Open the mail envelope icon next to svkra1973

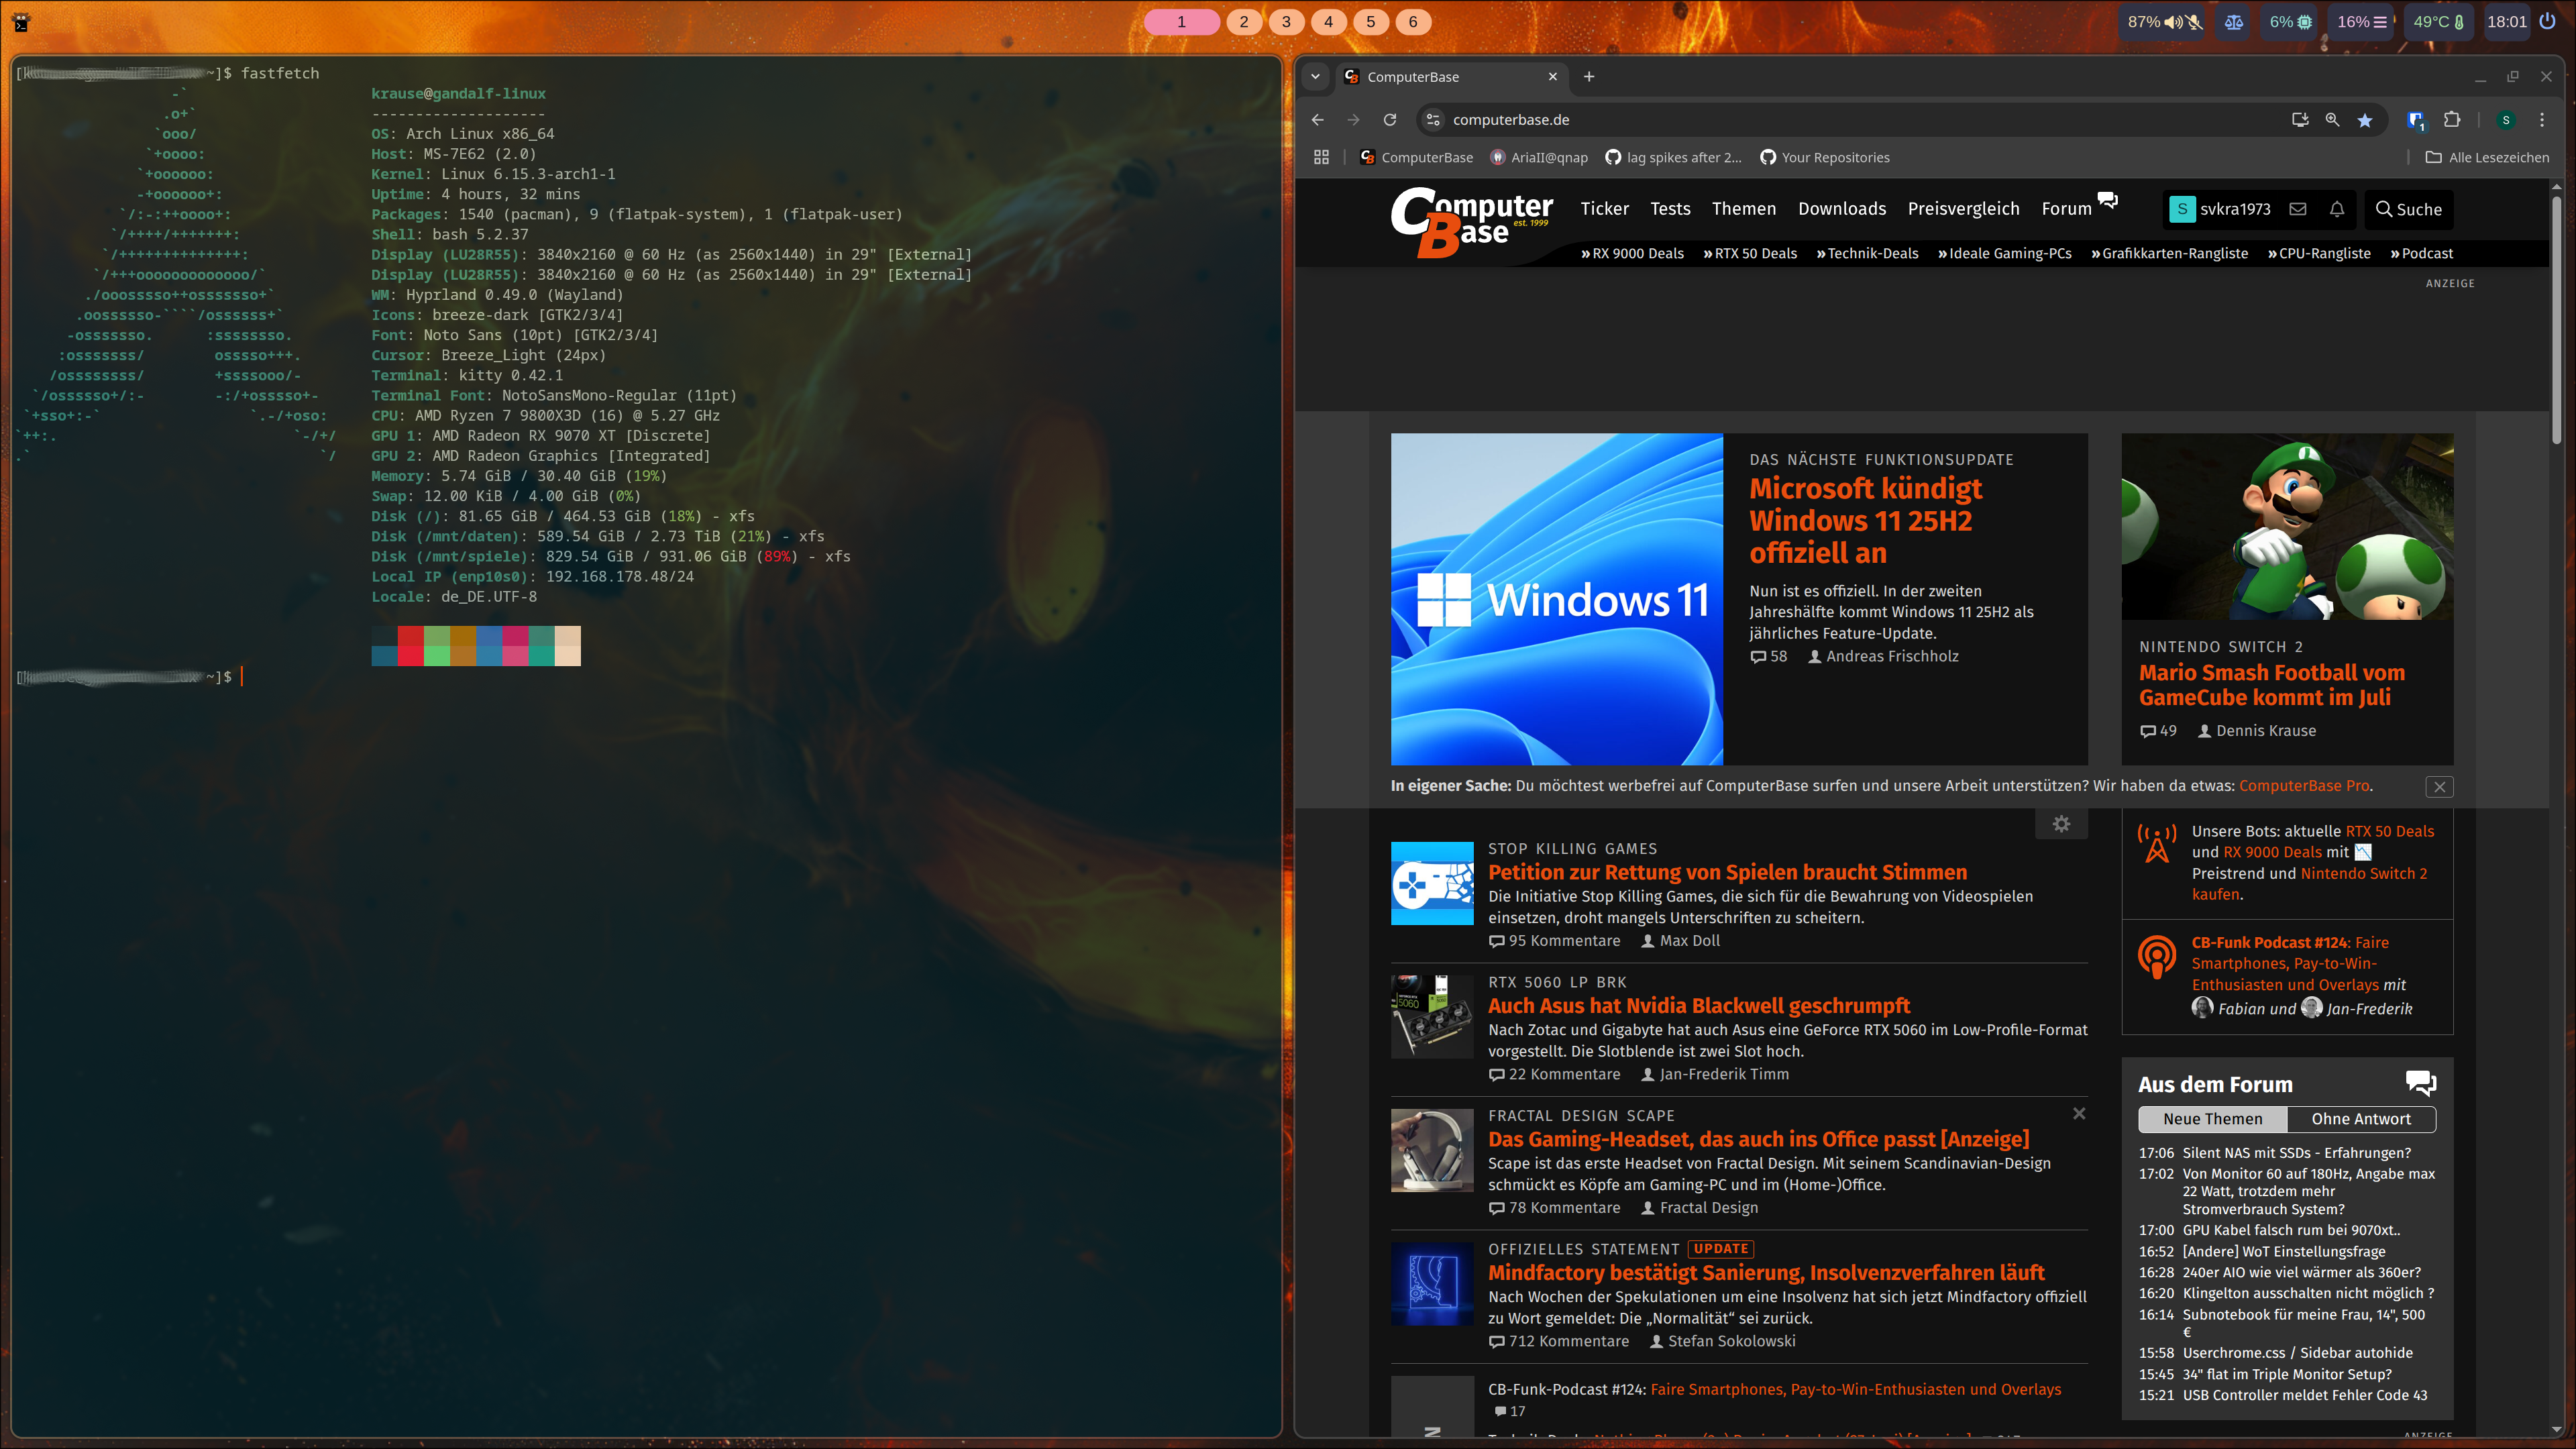coord(2298,209)
